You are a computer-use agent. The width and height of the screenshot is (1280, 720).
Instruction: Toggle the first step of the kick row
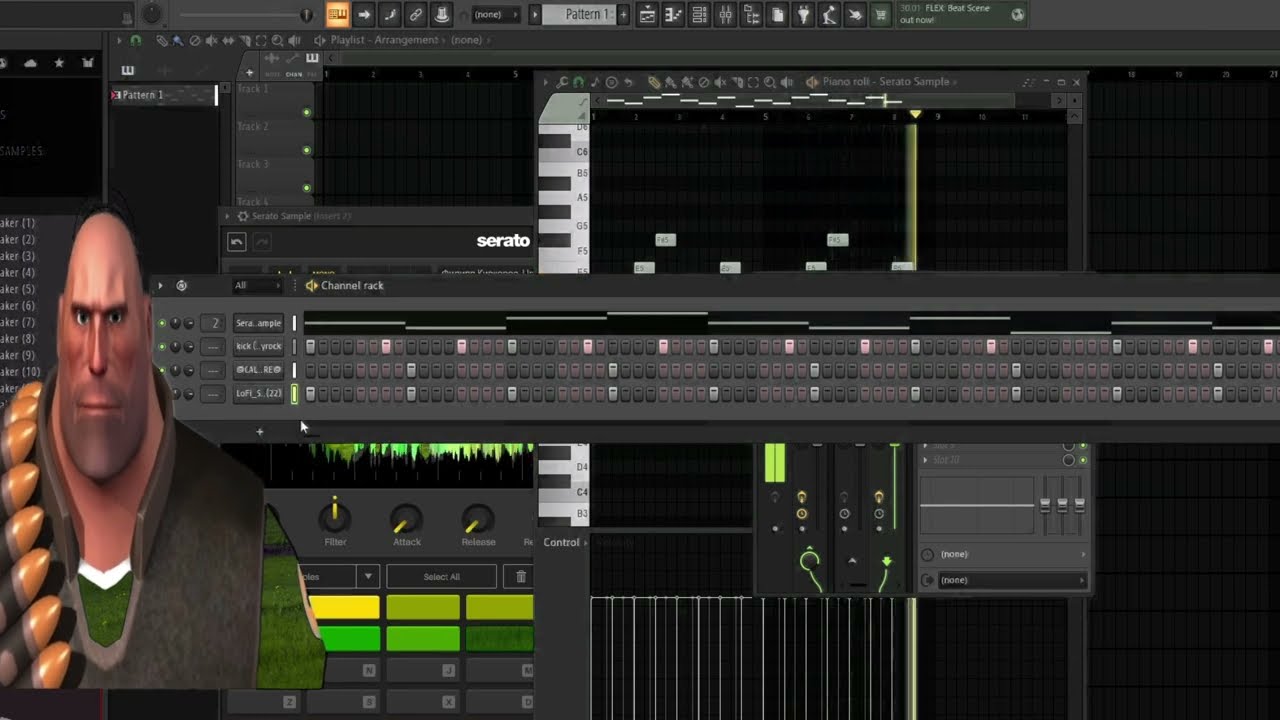pos(310,347)
